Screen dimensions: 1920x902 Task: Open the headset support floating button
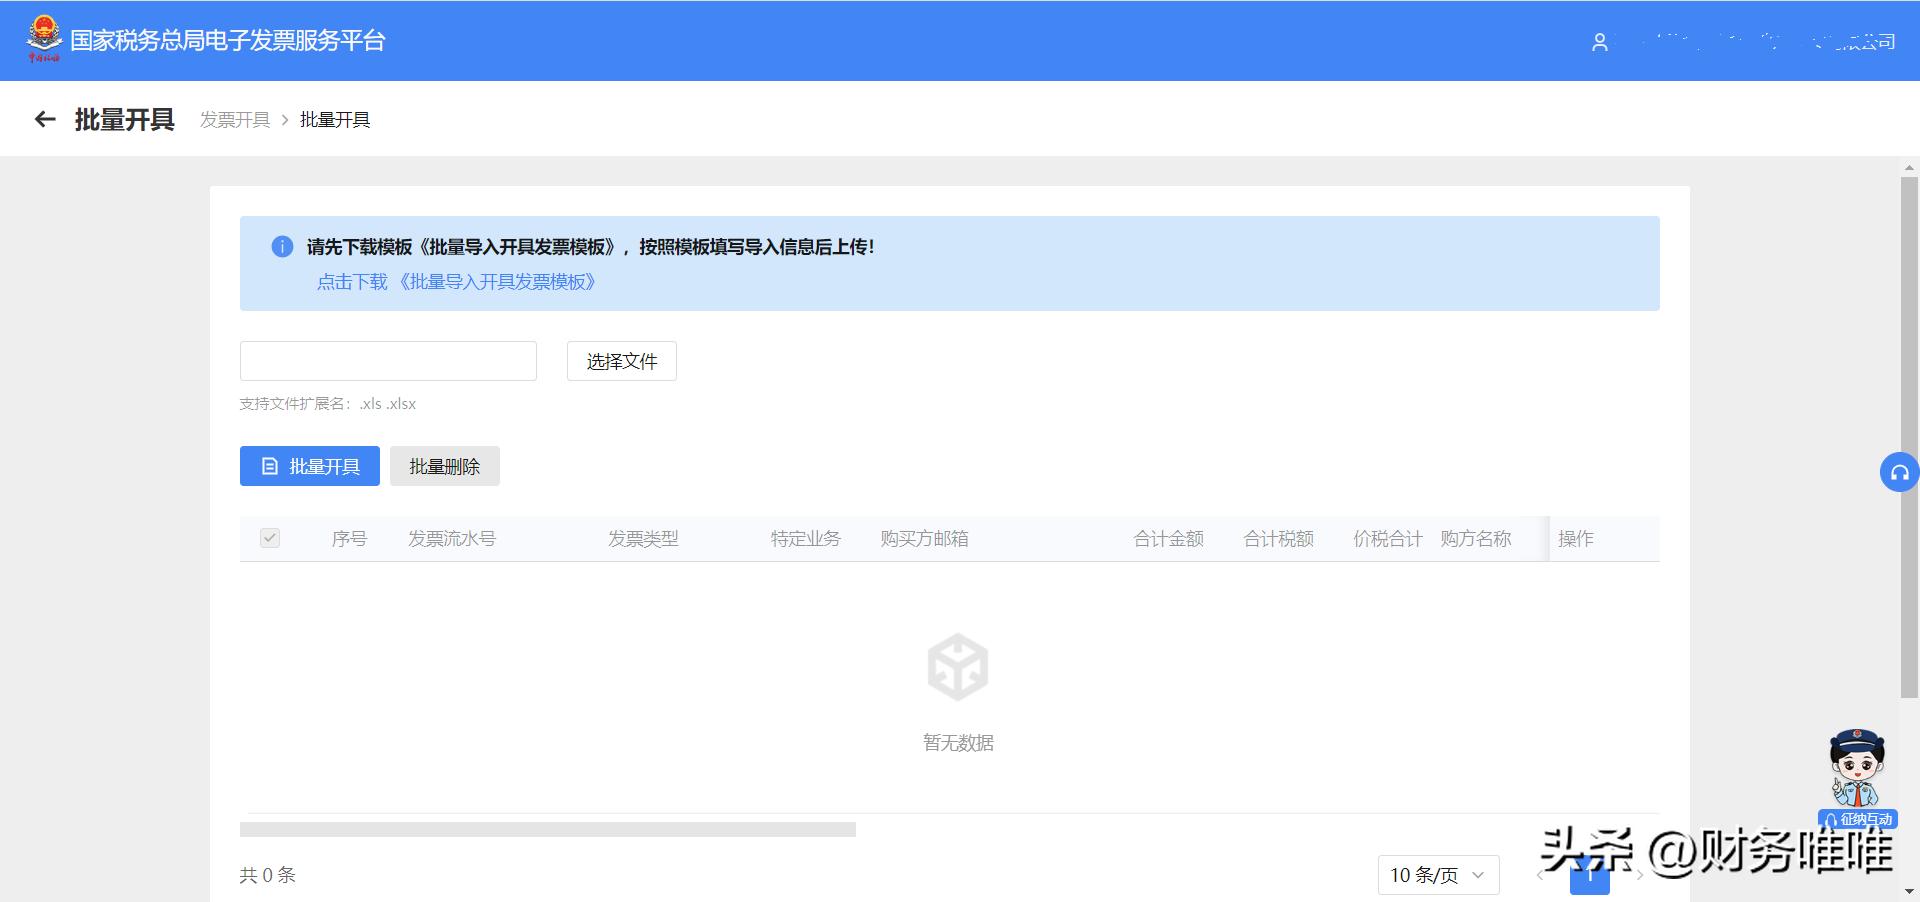[1899, 472]
